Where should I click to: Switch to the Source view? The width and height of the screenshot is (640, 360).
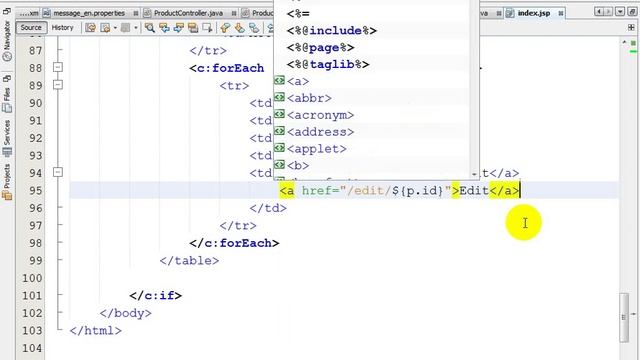point(31,28)
